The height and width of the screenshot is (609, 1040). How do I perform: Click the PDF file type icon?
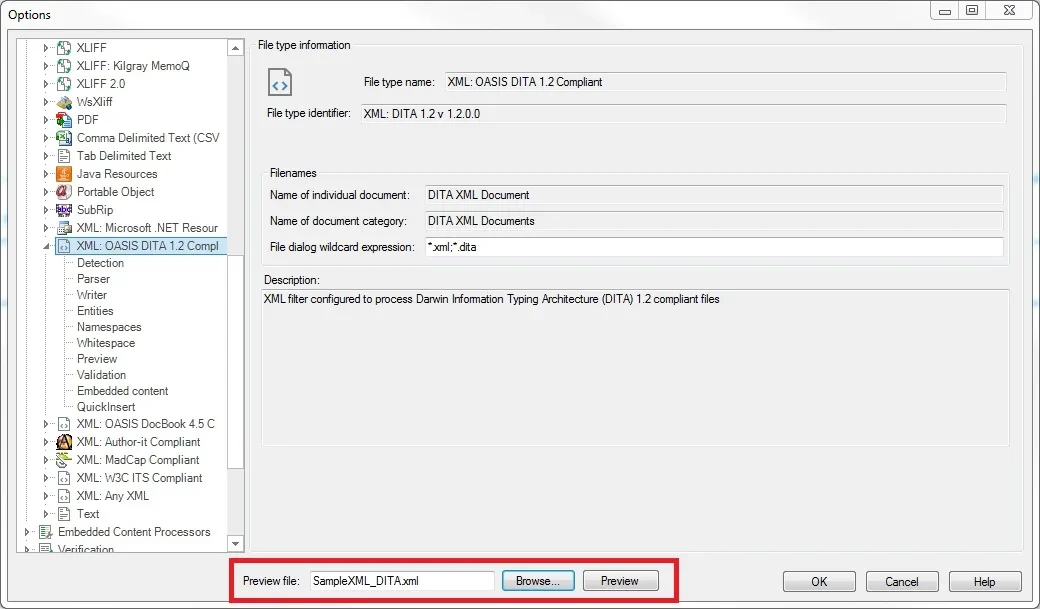tap(64, 119)
